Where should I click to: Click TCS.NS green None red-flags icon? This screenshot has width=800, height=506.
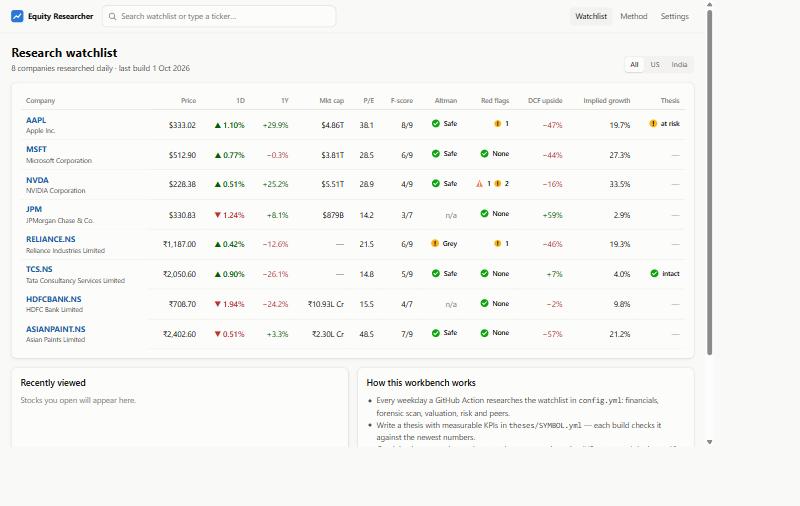click(x=484, y=273)
